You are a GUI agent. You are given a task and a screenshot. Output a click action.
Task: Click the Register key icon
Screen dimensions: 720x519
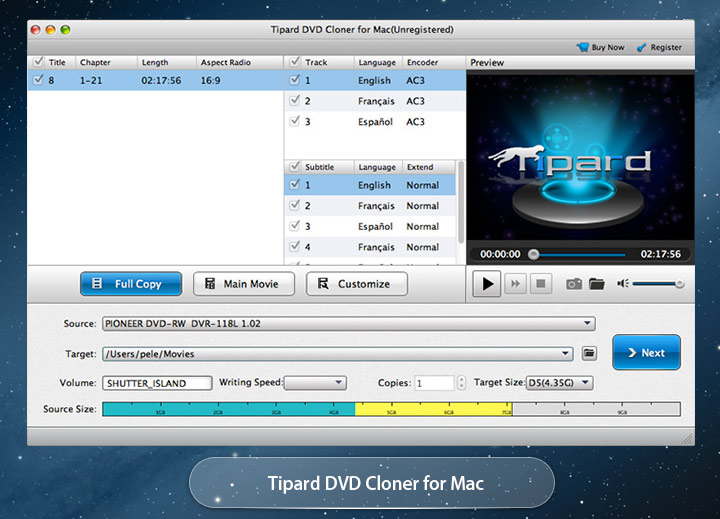pos(641,47)
